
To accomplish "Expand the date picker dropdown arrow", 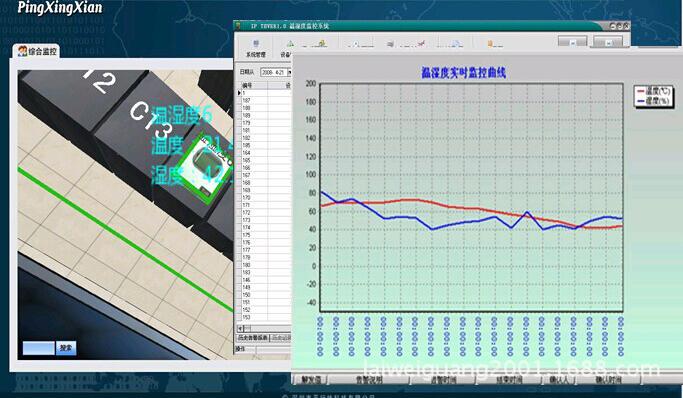I will click(x=289, y=72).
